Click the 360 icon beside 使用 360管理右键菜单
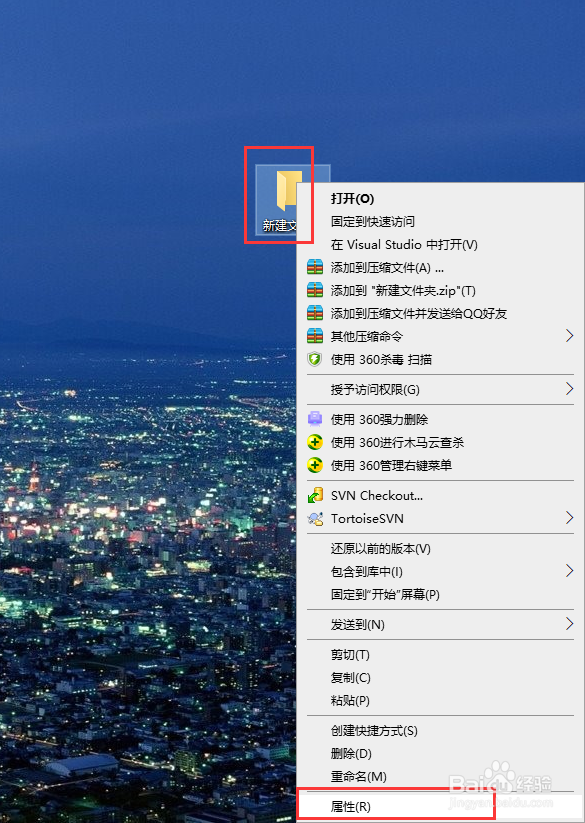Screen dimensions: 585x823 pyautogui.click(x=315, y=466)
